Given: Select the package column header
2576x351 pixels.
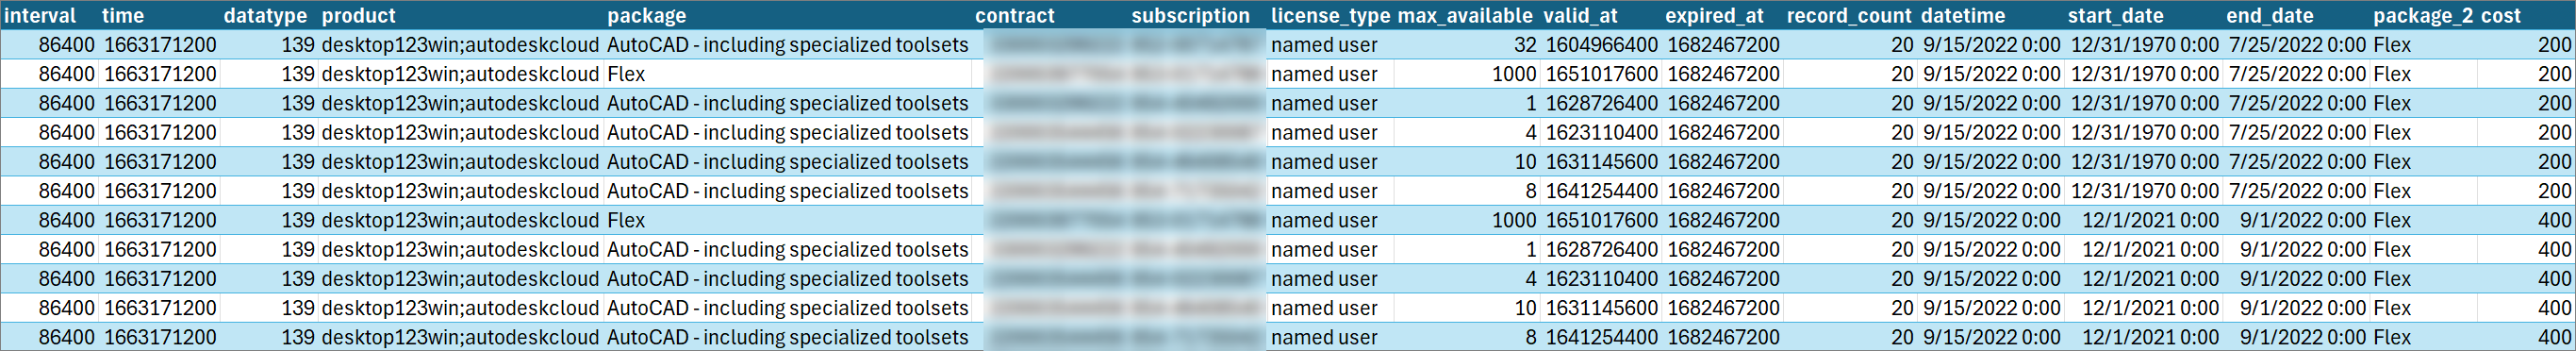Looking at the screenshot, I should point(647,16).
